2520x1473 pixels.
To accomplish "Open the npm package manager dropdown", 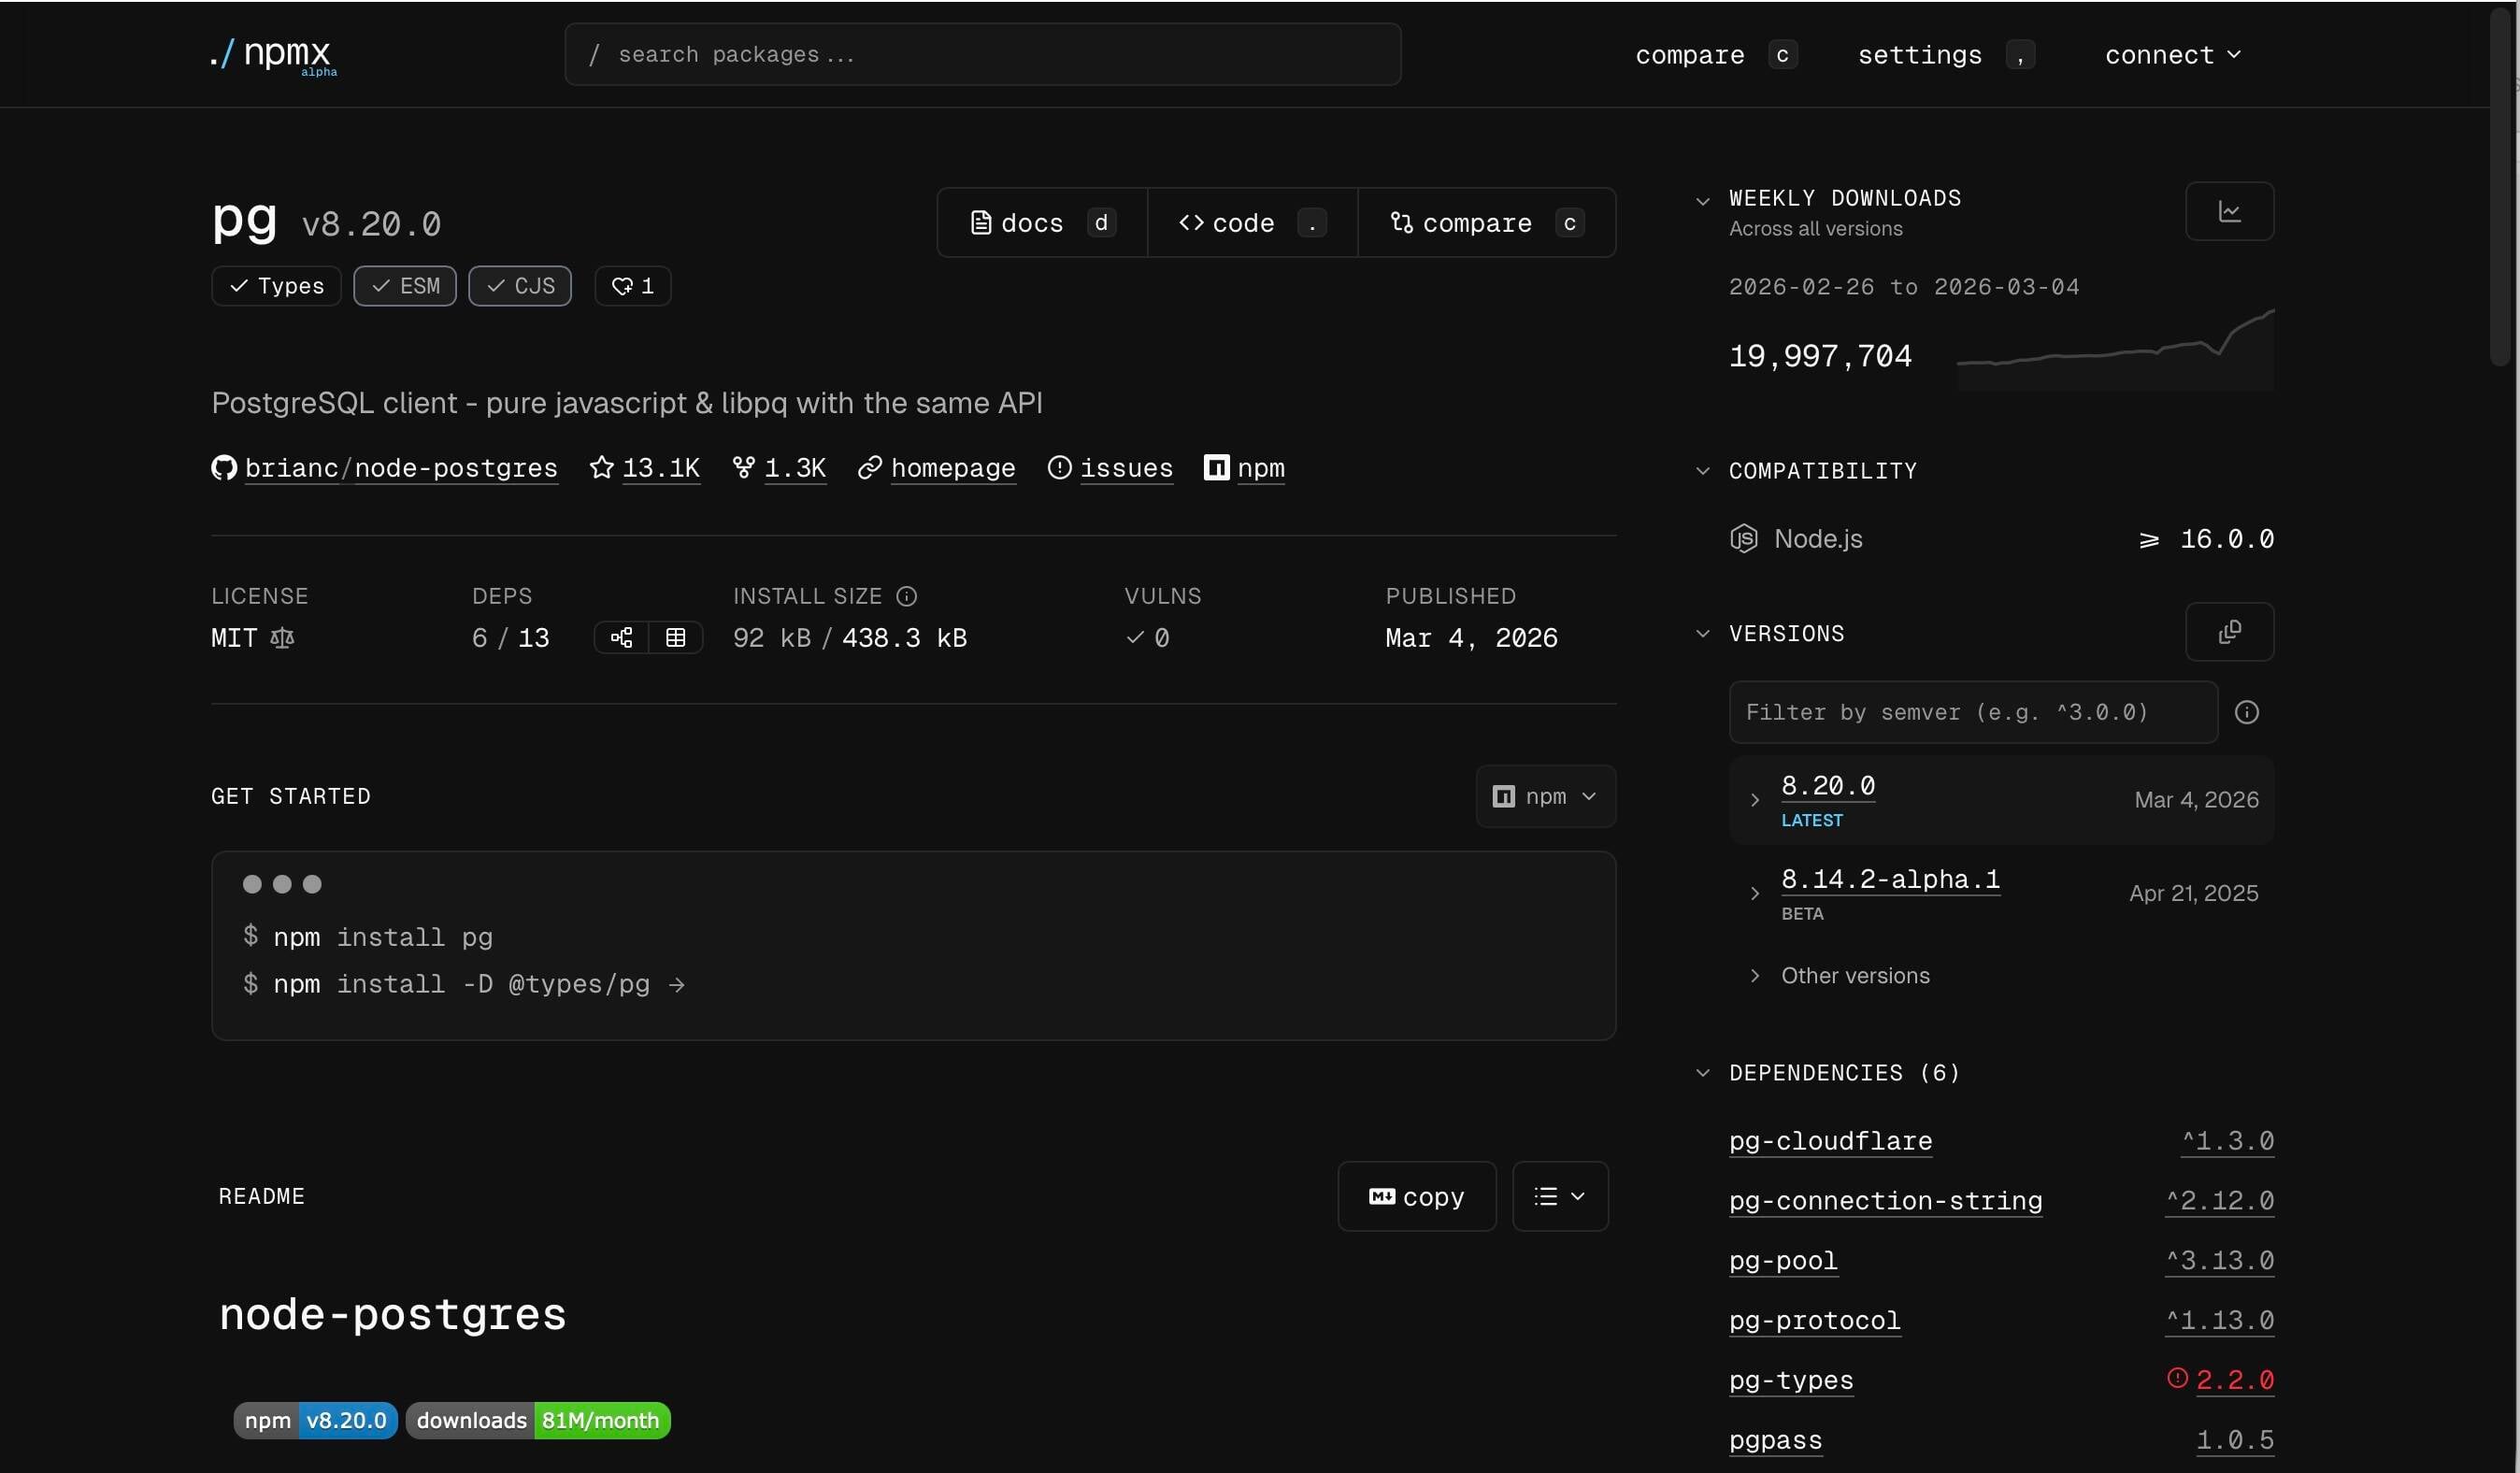I will pos(1545,796).
